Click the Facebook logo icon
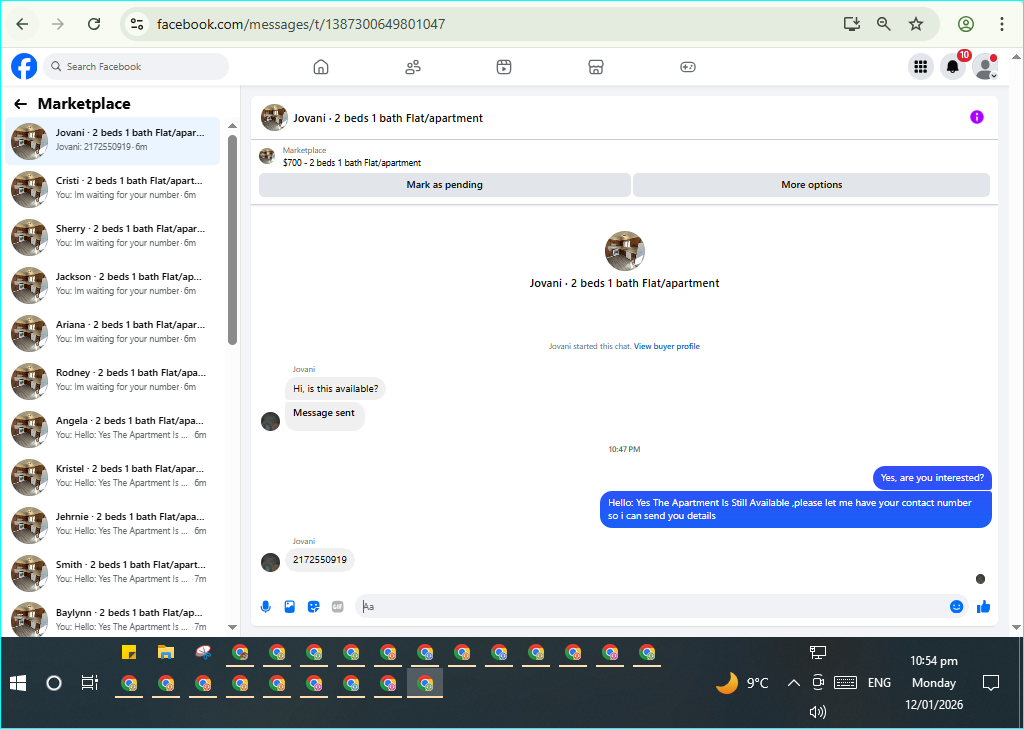The image size is (1024, 729). coord(24,67)
